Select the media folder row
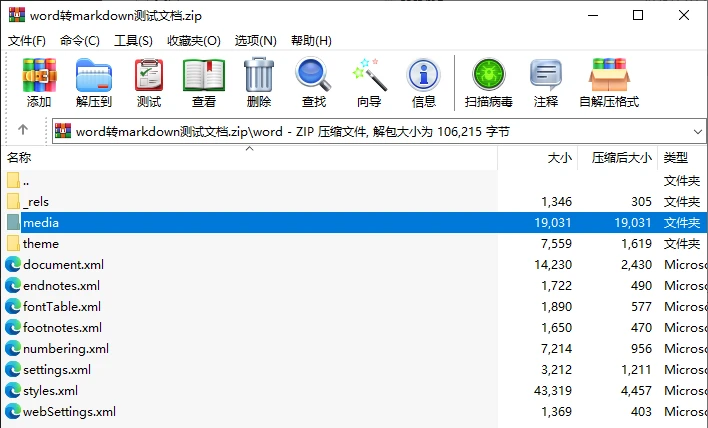 point(354,223)
